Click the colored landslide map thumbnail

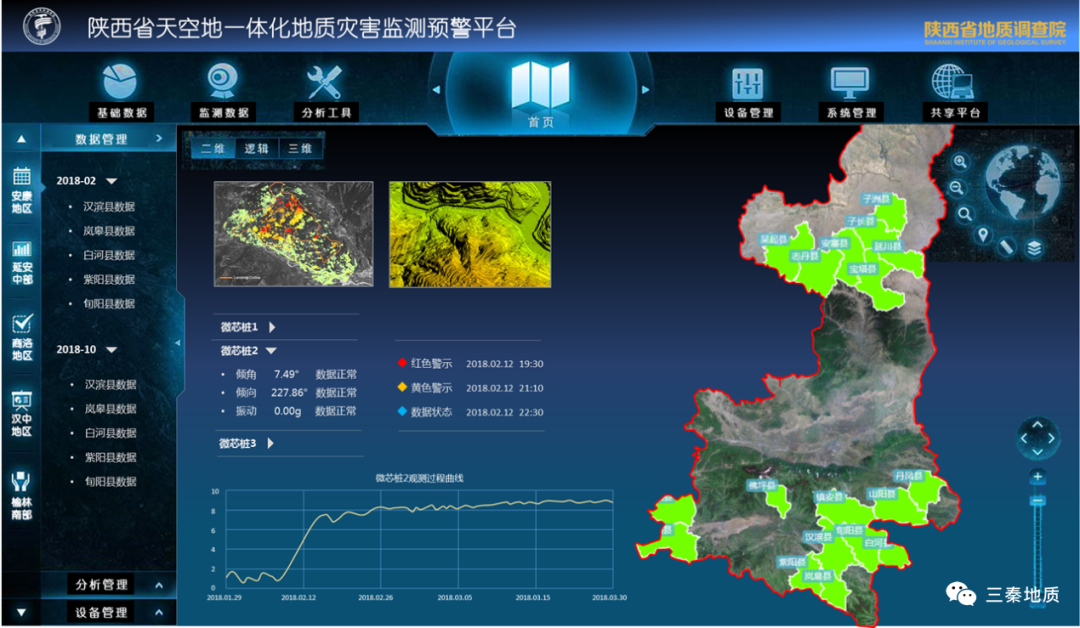click(293, 234)
